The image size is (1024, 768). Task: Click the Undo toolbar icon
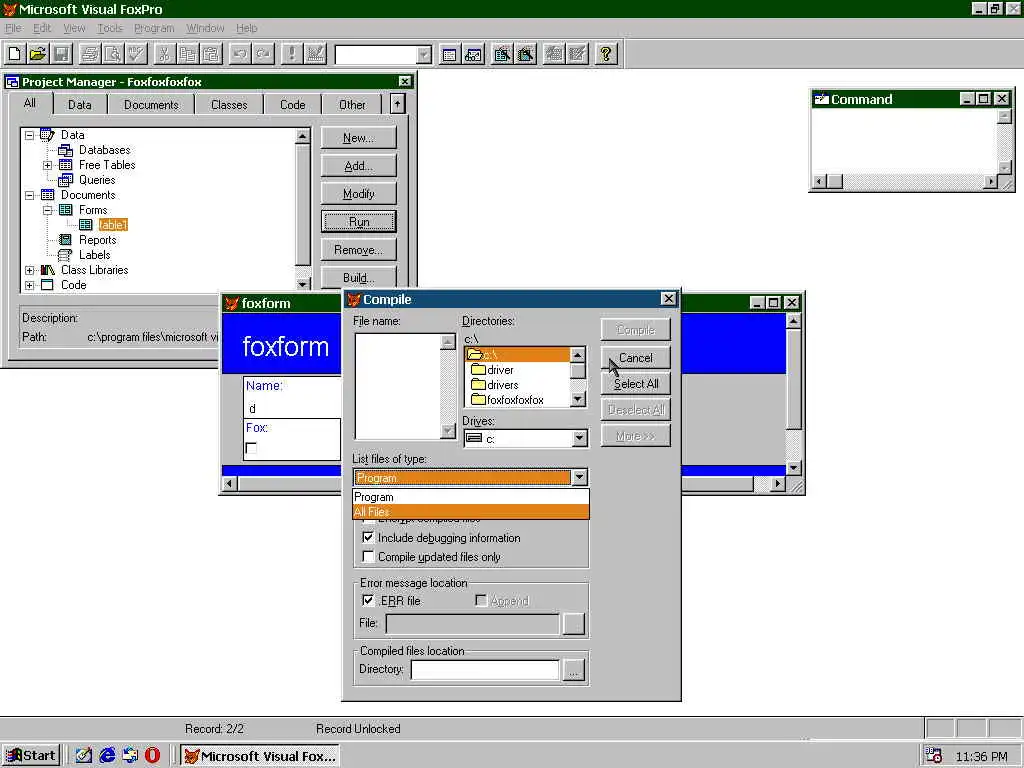(x=240, y=54)
